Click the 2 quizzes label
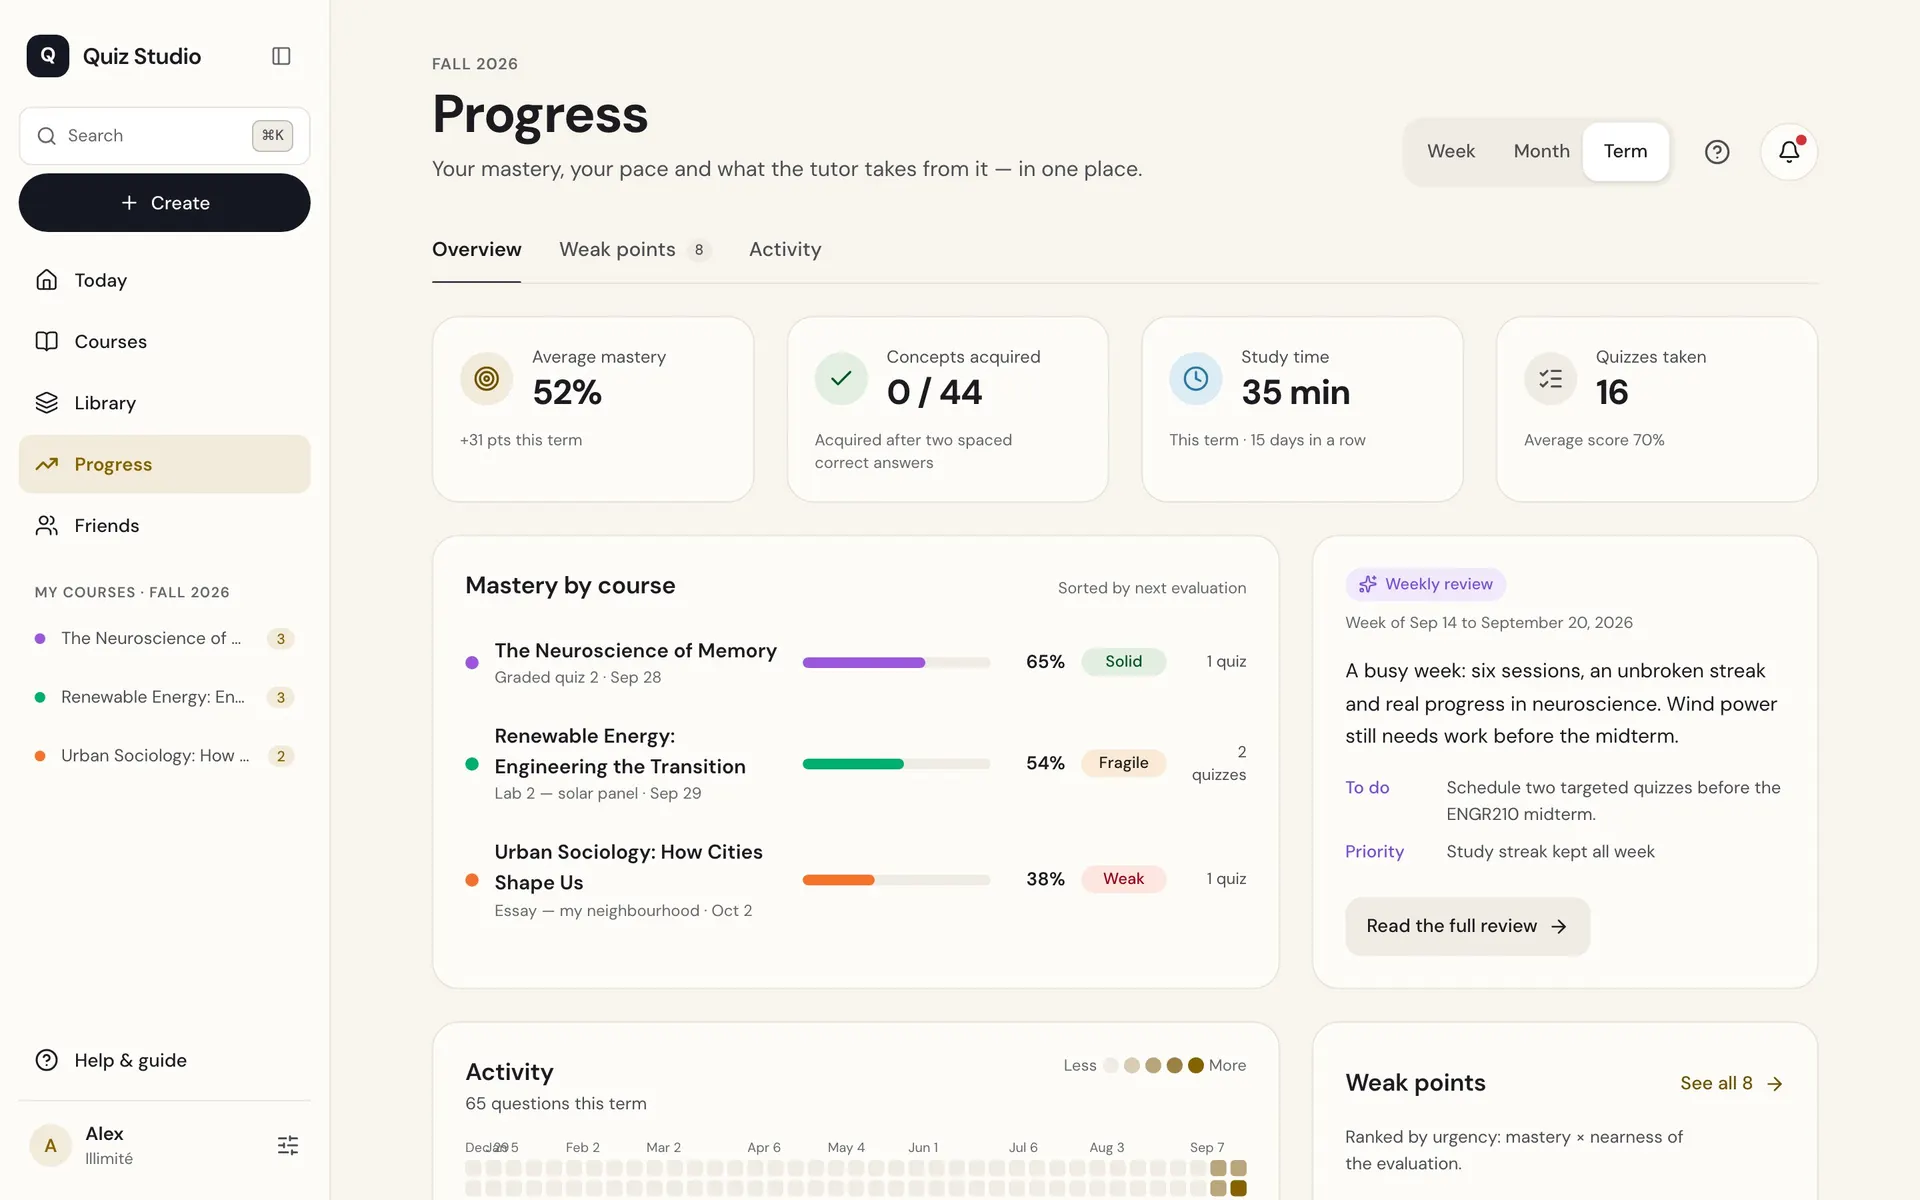Viewport: 1920px width, 1200px height. pos(1219,763)
